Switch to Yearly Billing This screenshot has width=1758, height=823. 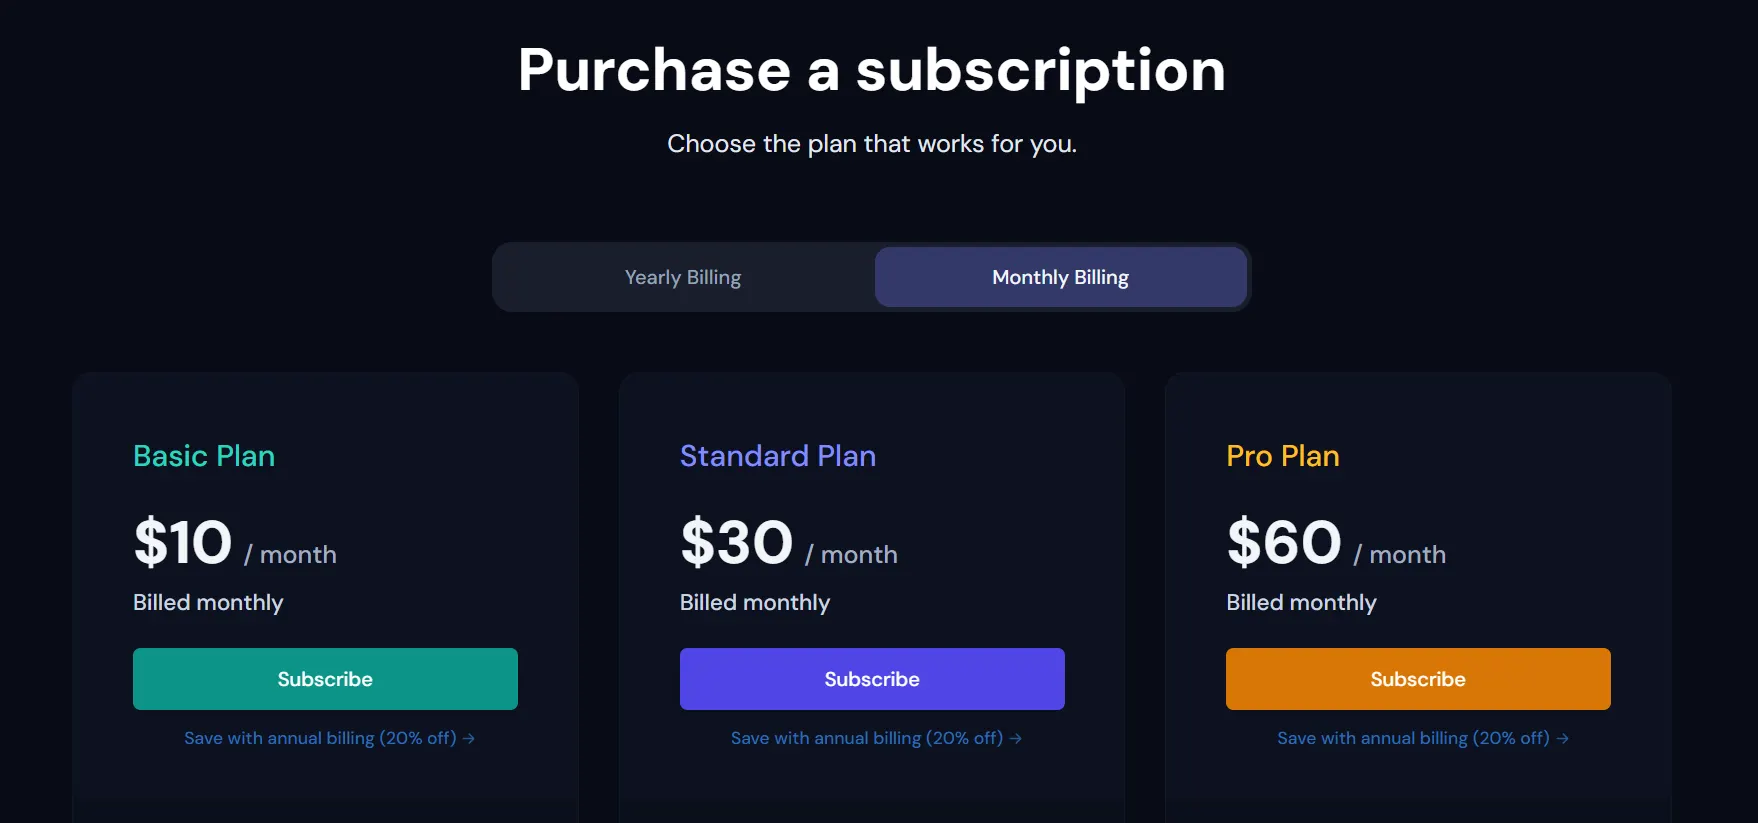pyautogui.click(x=683, y=277)
